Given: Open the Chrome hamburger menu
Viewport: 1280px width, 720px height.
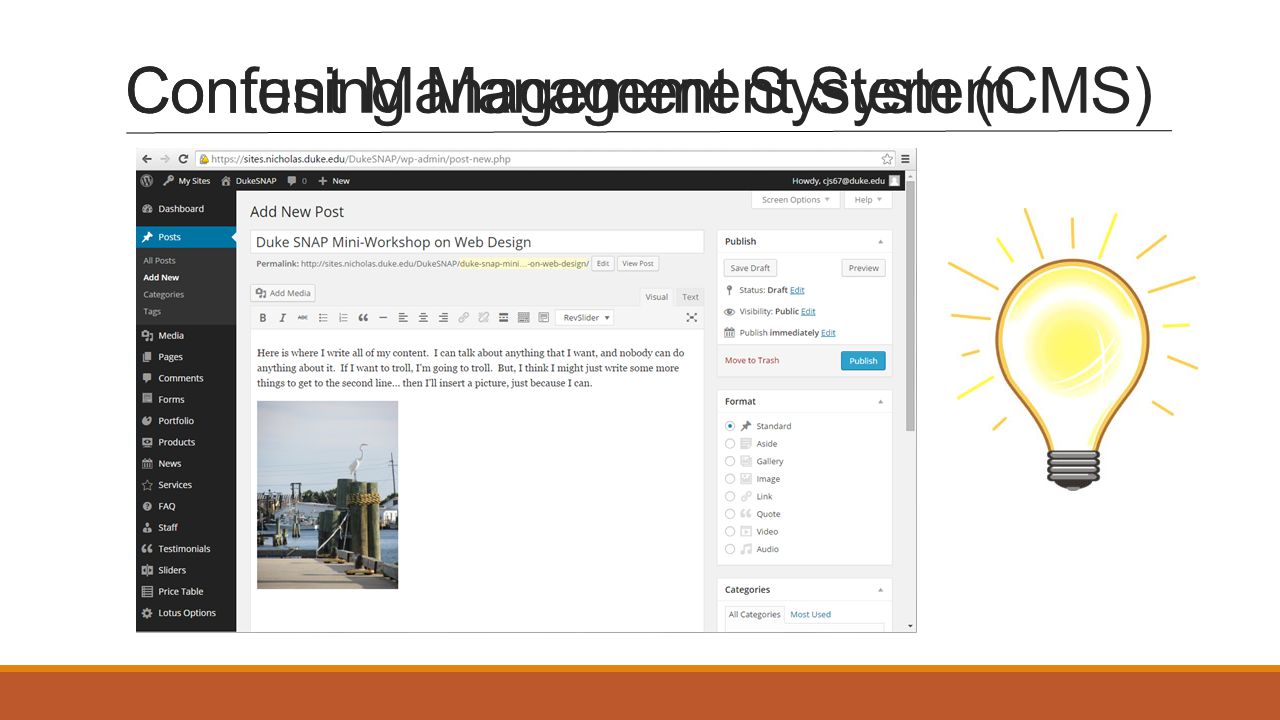Looking at the screenshot, I should 905,159.
